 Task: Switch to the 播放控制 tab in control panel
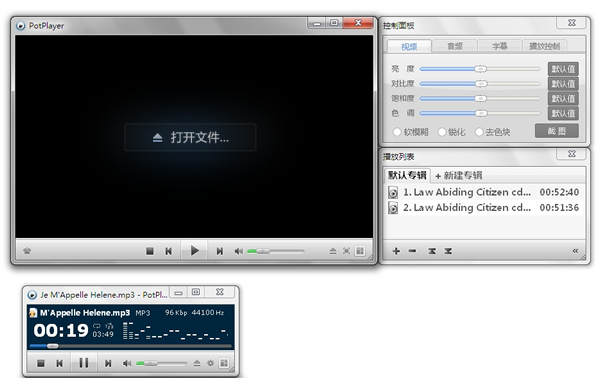pyautogui.click(x=544, y=46)
